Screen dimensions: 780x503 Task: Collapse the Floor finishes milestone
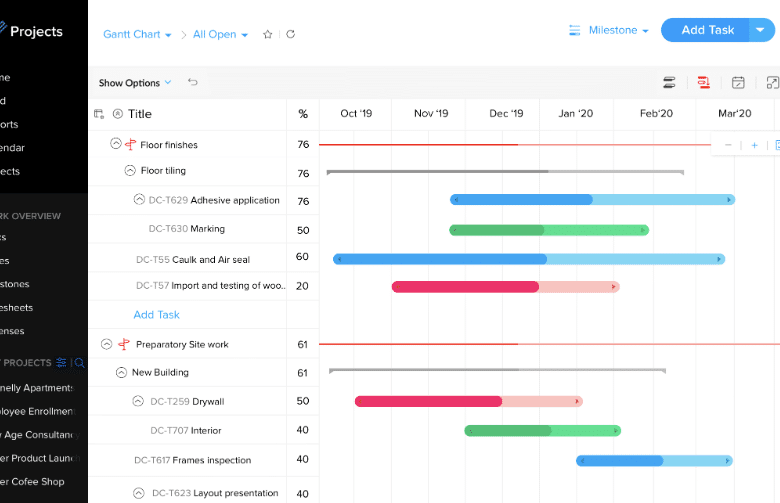point(115,144)
